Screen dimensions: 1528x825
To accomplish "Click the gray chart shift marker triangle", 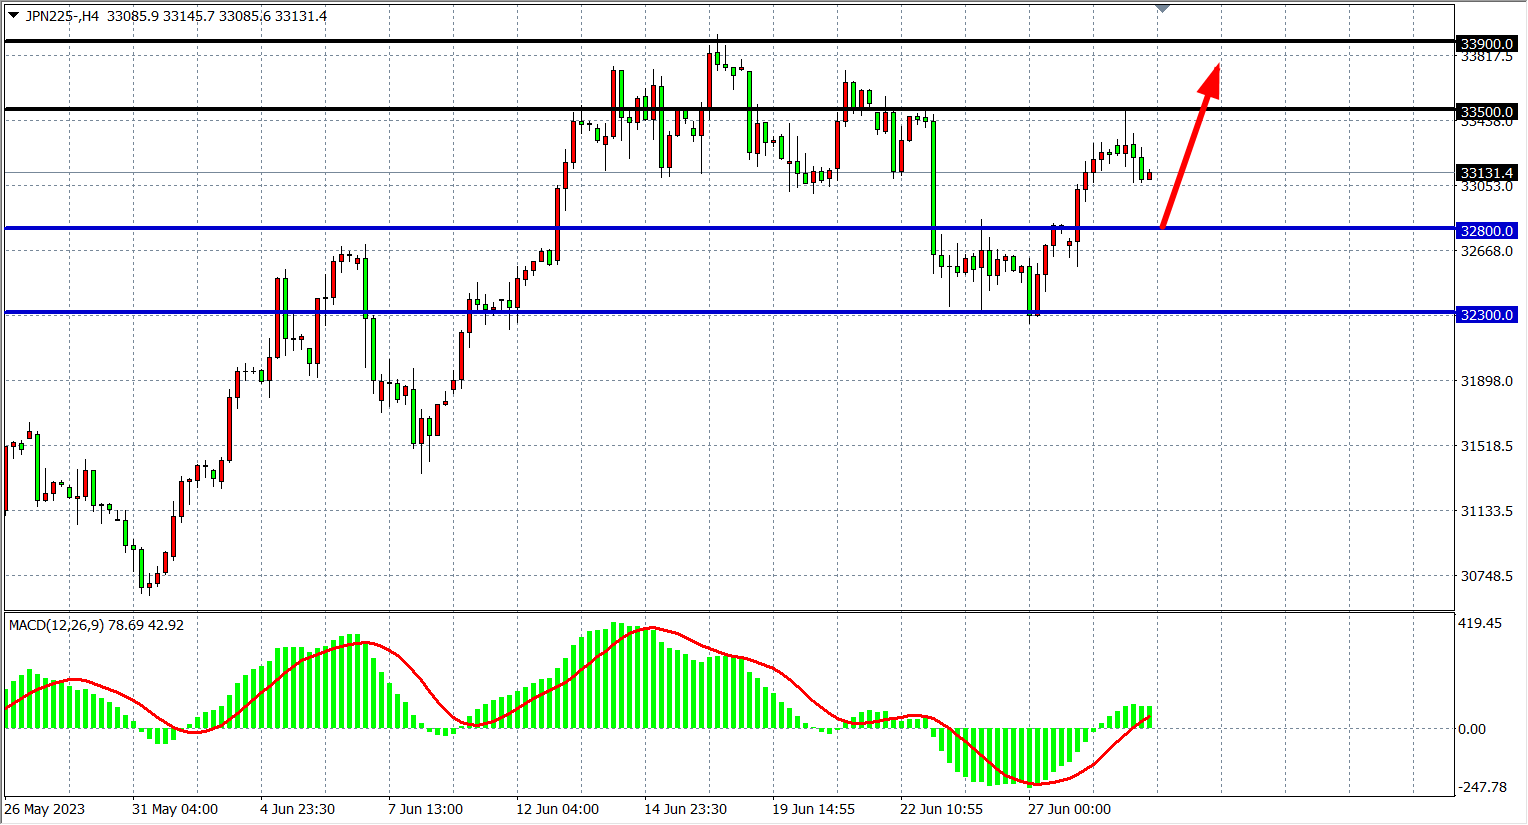I will coord(1162,9).
